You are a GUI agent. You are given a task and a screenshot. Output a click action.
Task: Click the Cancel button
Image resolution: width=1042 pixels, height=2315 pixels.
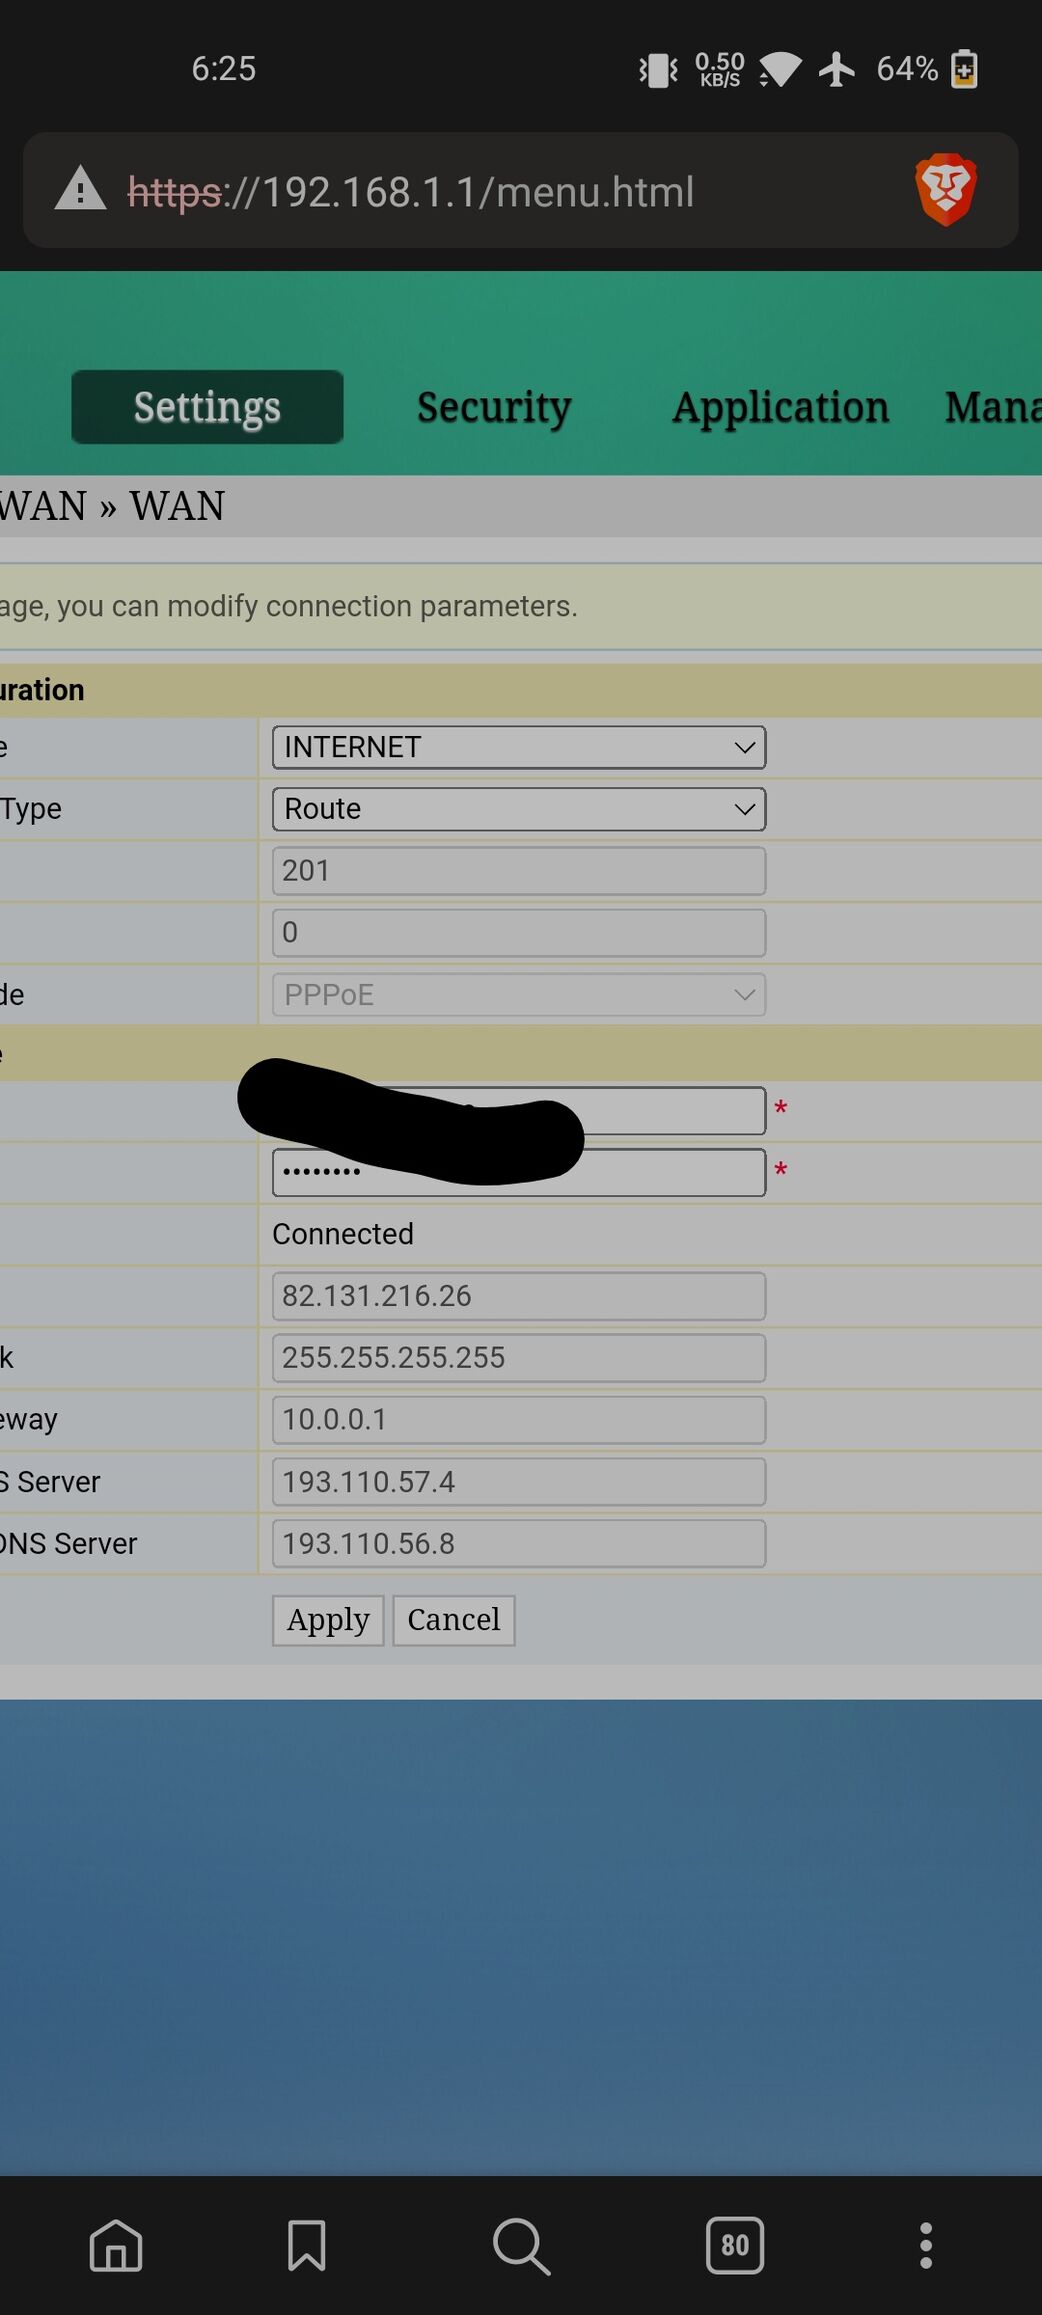(x=454, y=1620)
